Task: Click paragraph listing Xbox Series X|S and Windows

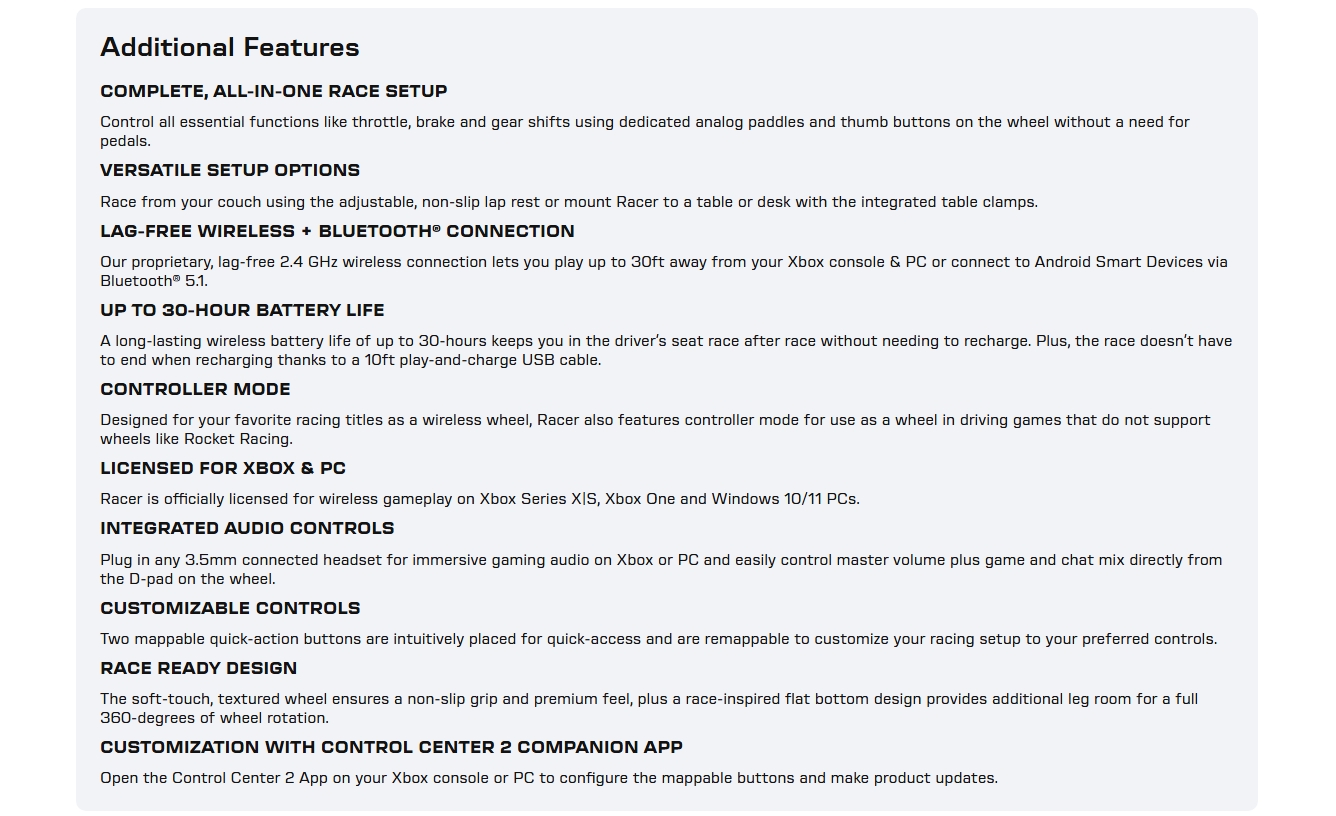Action: point(480,499)
